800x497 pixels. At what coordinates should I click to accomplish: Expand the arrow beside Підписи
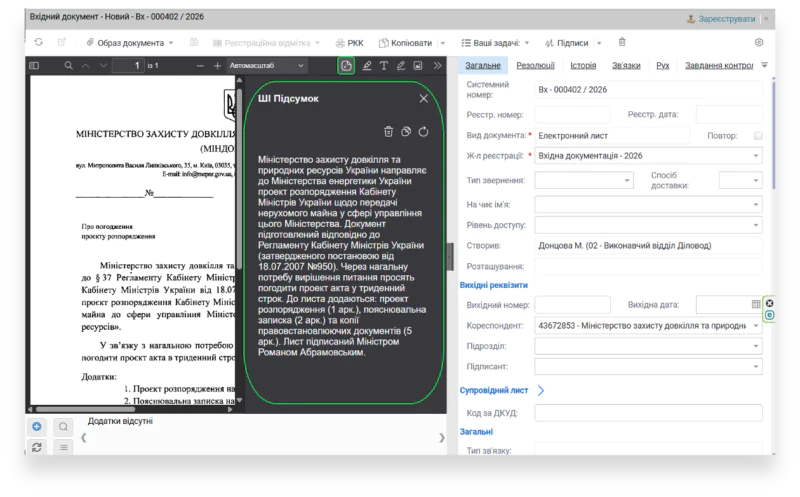[599, 43]
